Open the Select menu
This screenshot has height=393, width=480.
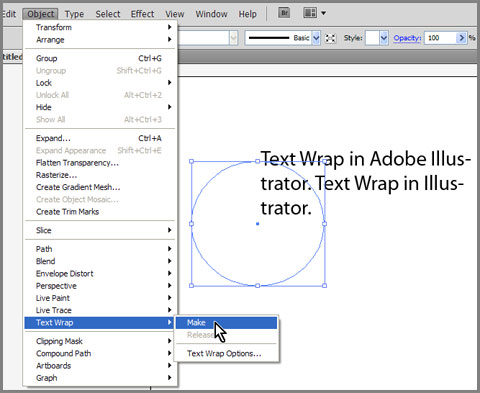(x=108, y=14)
